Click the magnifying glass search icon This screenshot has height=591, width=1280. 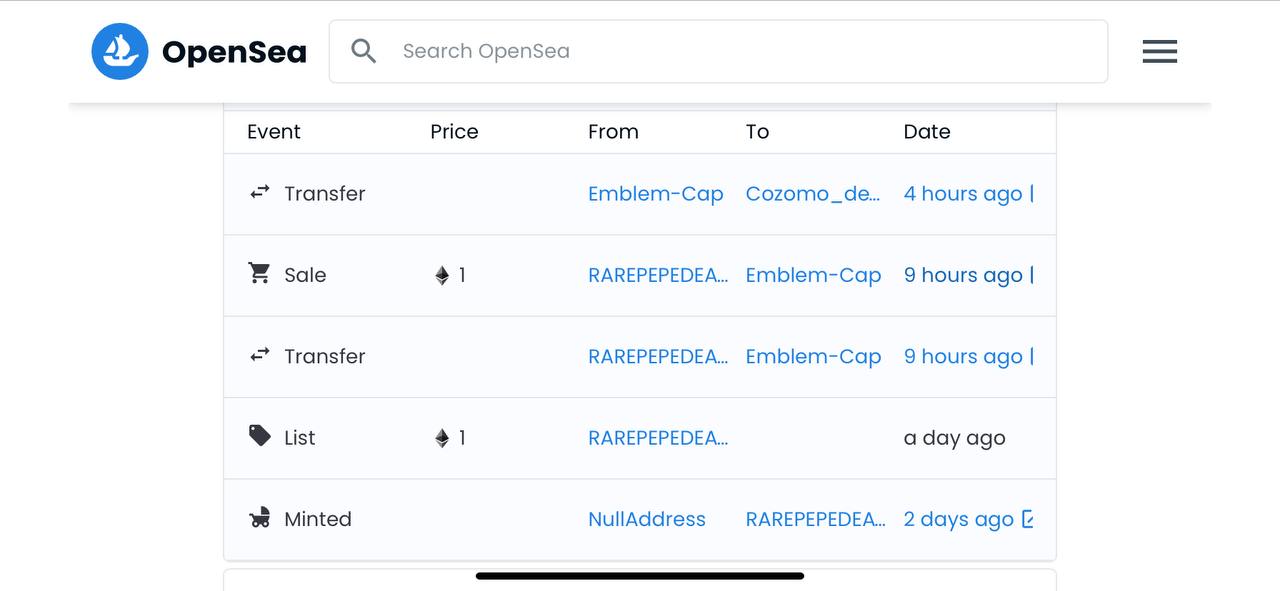pos(364,51)
